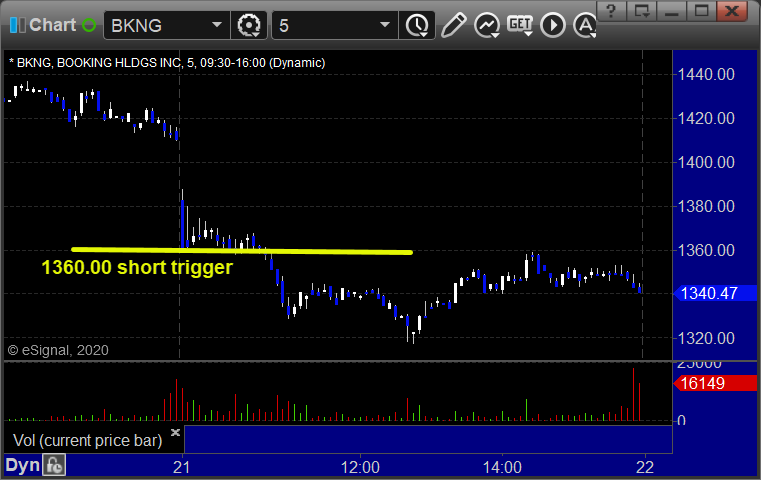761x480 pixels.
Task: Click the help question mark button
Action: click(x=612, y=11)
